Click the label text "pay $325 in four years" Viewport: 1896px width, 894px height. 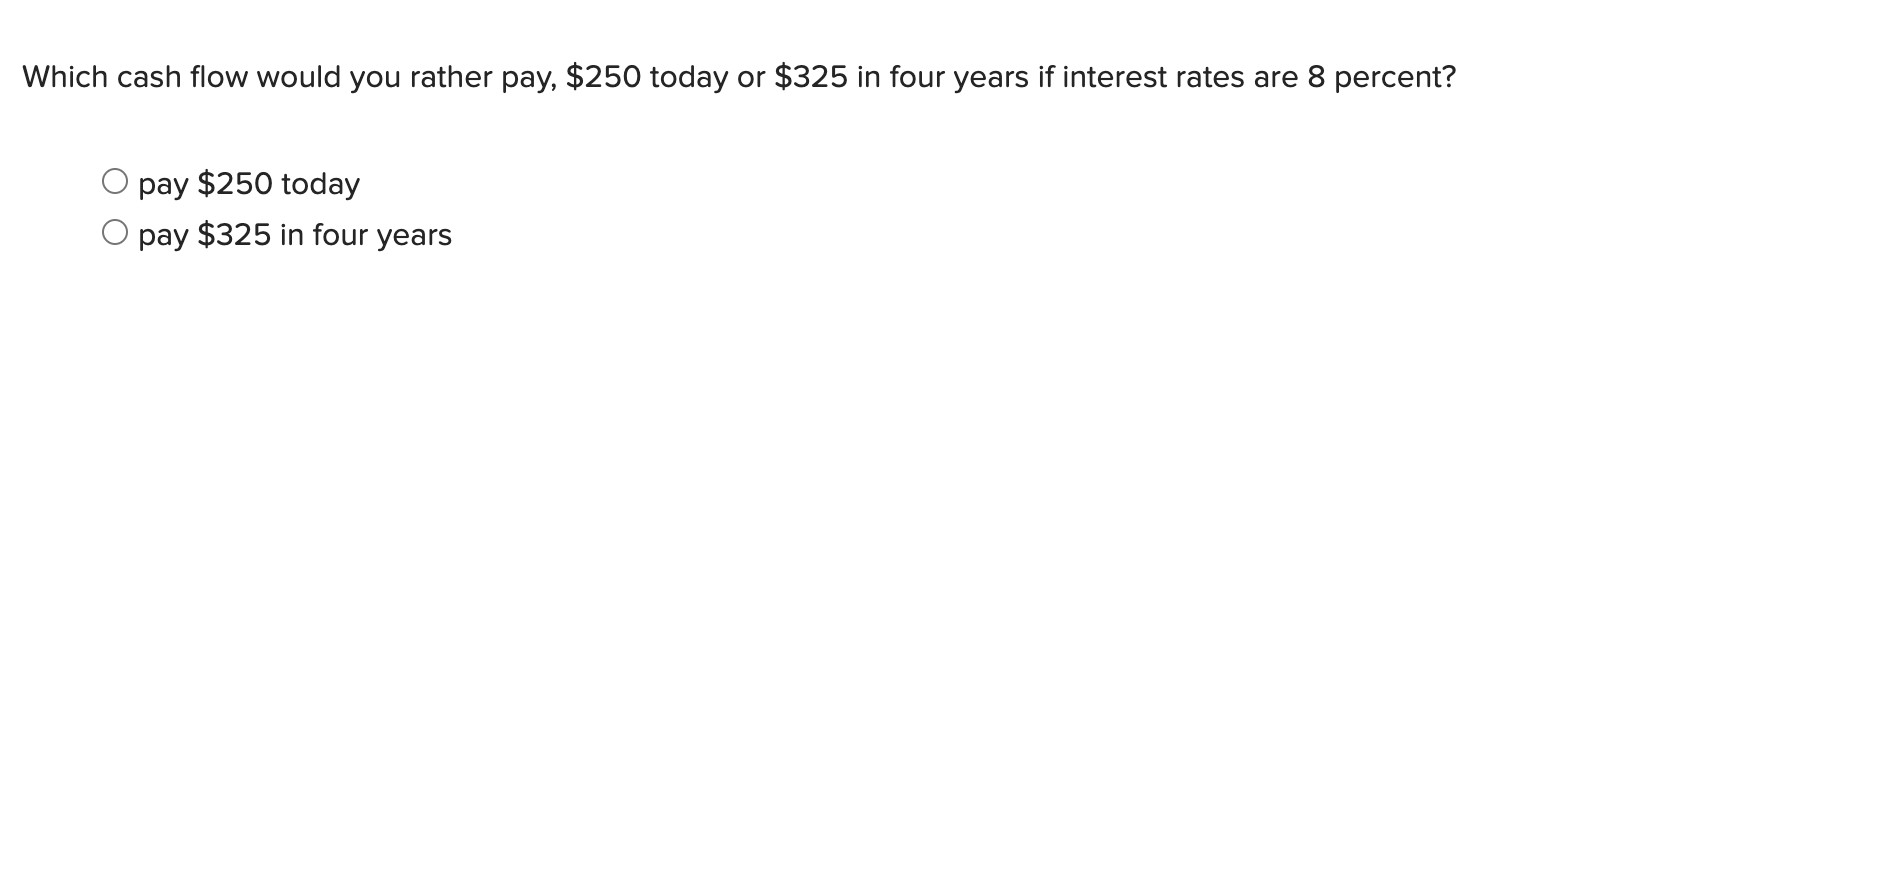coord(294,234)
